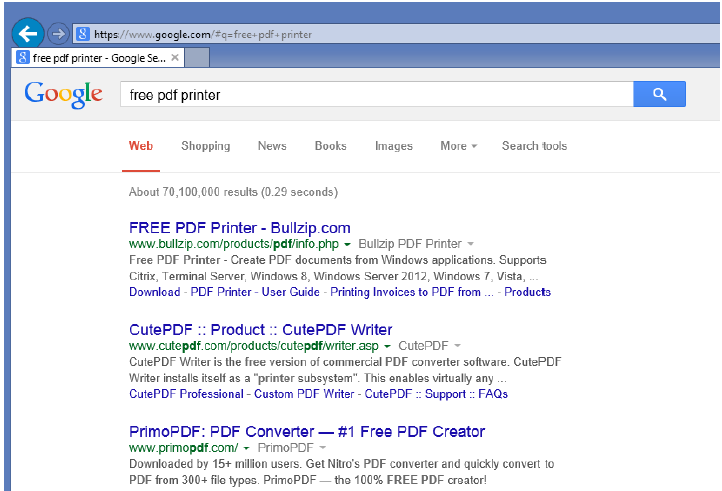This screenshot has width=722, height=491.
Task: Click the blue search magnifier button
Action: pyautogui.click(x=659, y=94)
